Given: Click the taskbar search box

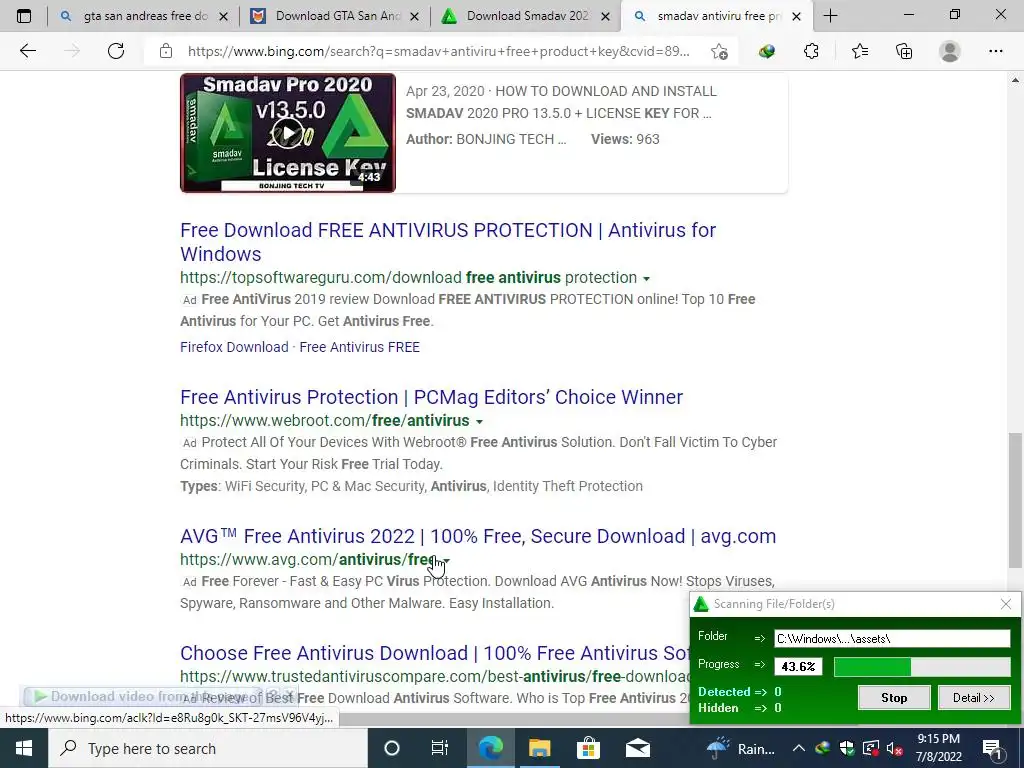Looking at the screenshot, I should point(208,748).
